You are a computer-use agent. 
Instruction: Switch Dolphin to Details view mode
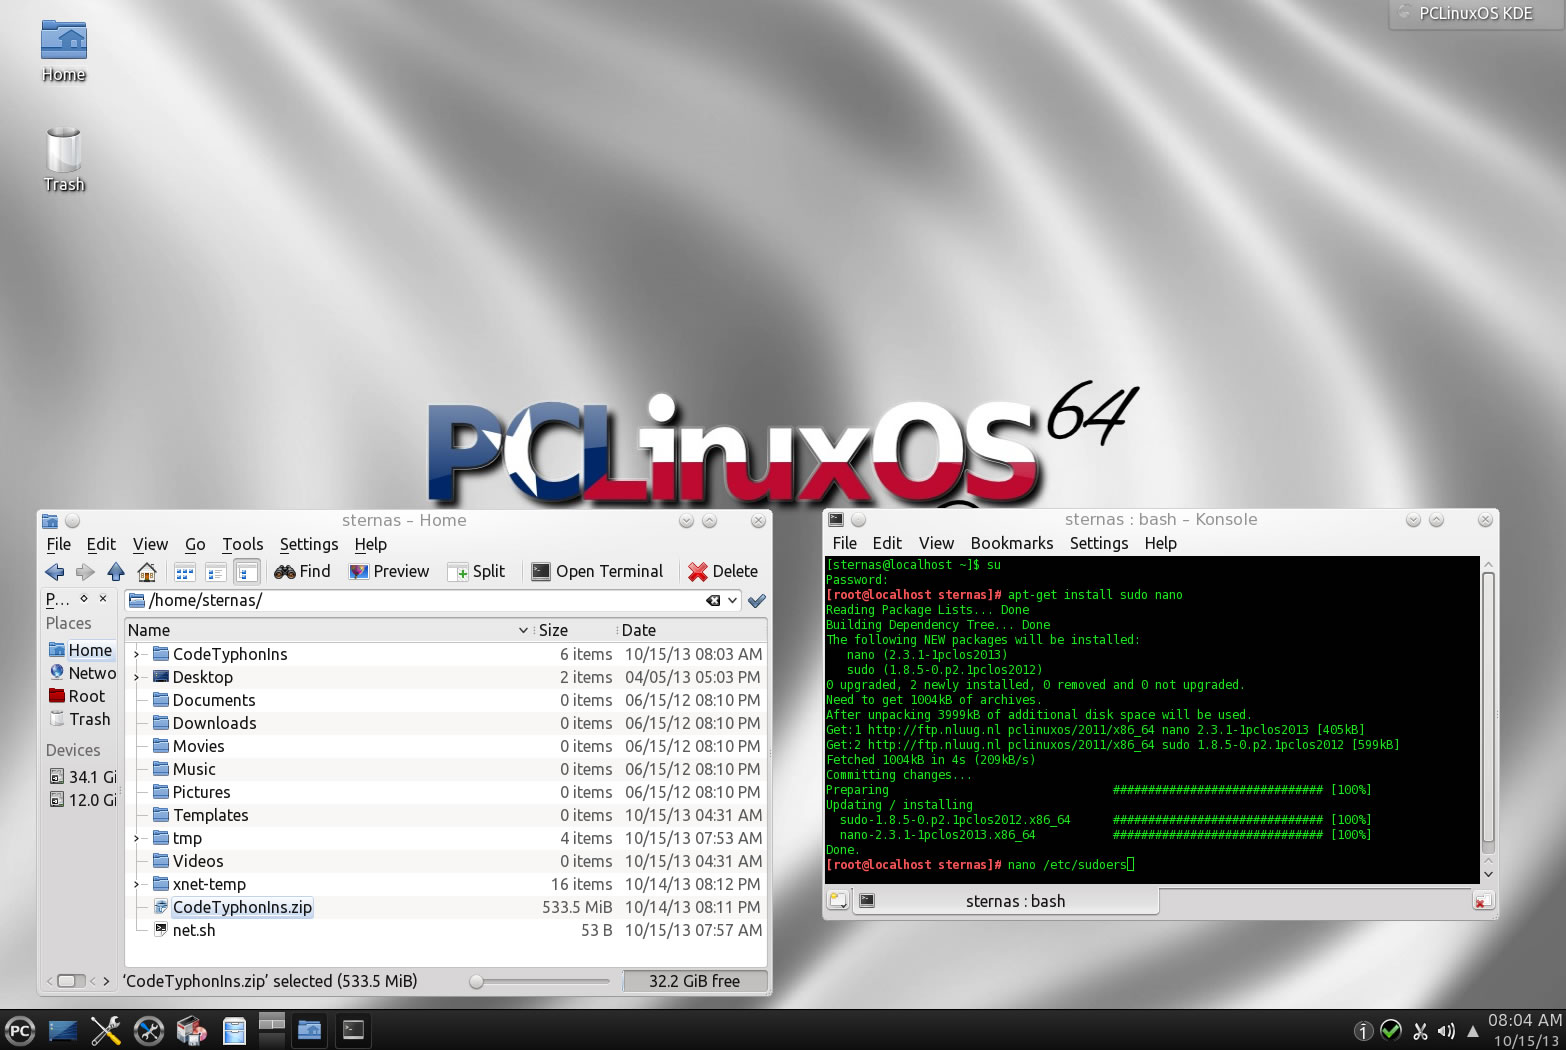[247, 572]
